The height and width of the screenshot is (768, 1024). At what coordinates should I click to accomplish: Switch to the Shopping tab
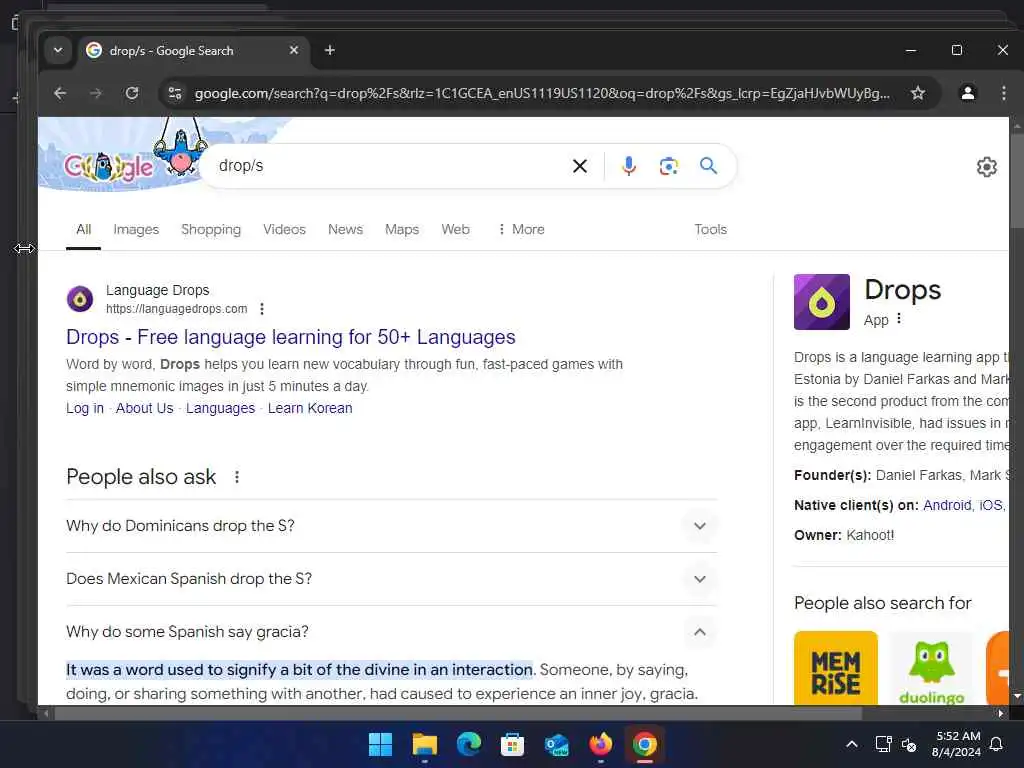click(211, 229)
